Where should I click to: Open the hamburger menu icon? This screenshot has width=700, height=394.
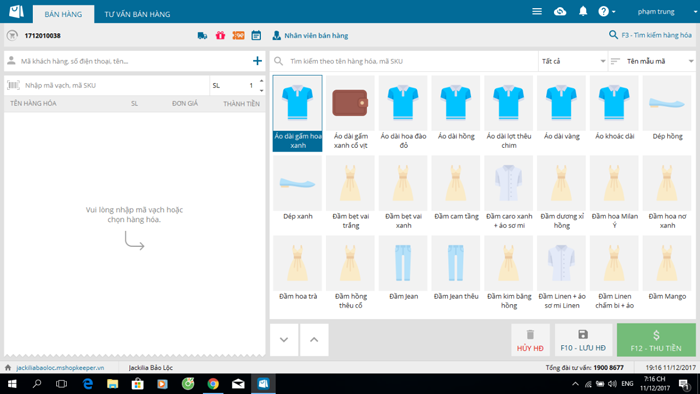pos(537,12)
